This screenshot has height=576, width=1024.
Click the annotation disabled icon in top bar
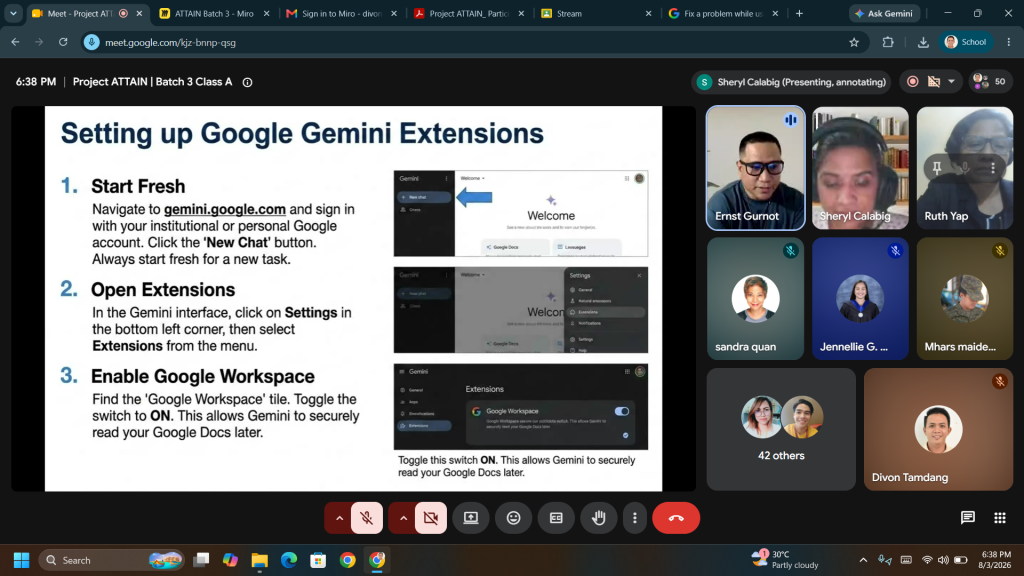(x=934, y=82)
